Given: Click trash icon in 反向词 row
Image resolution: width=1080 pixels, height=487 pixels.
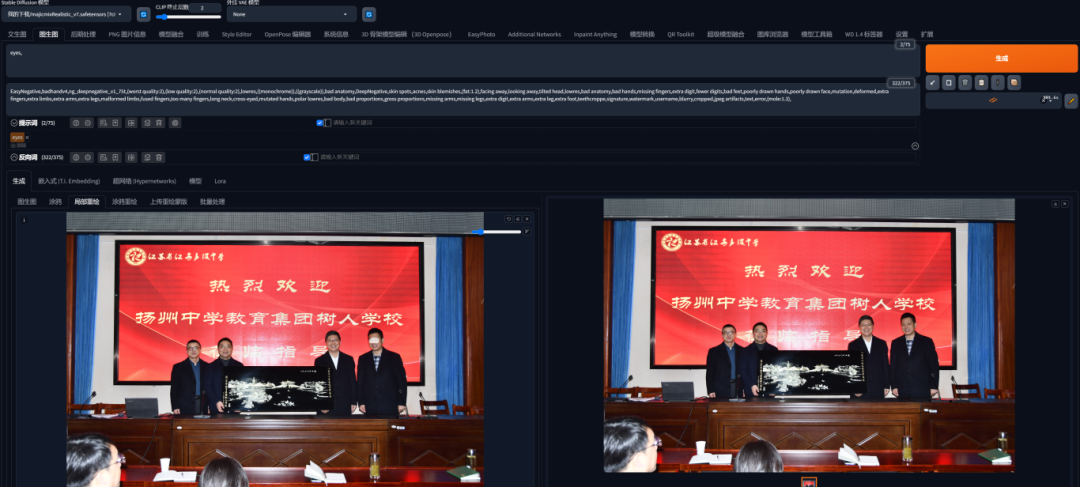Looking at the screenshot, I should click(159, 157).
